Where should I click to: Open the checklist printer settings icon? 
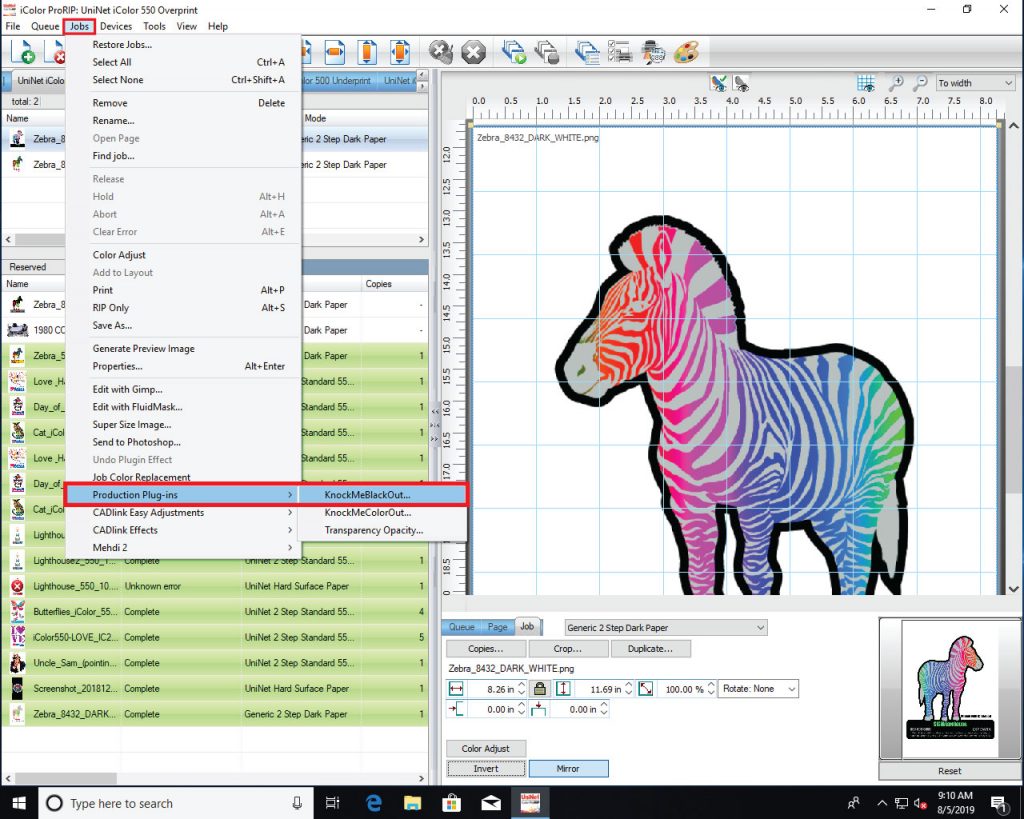point(620,52)
